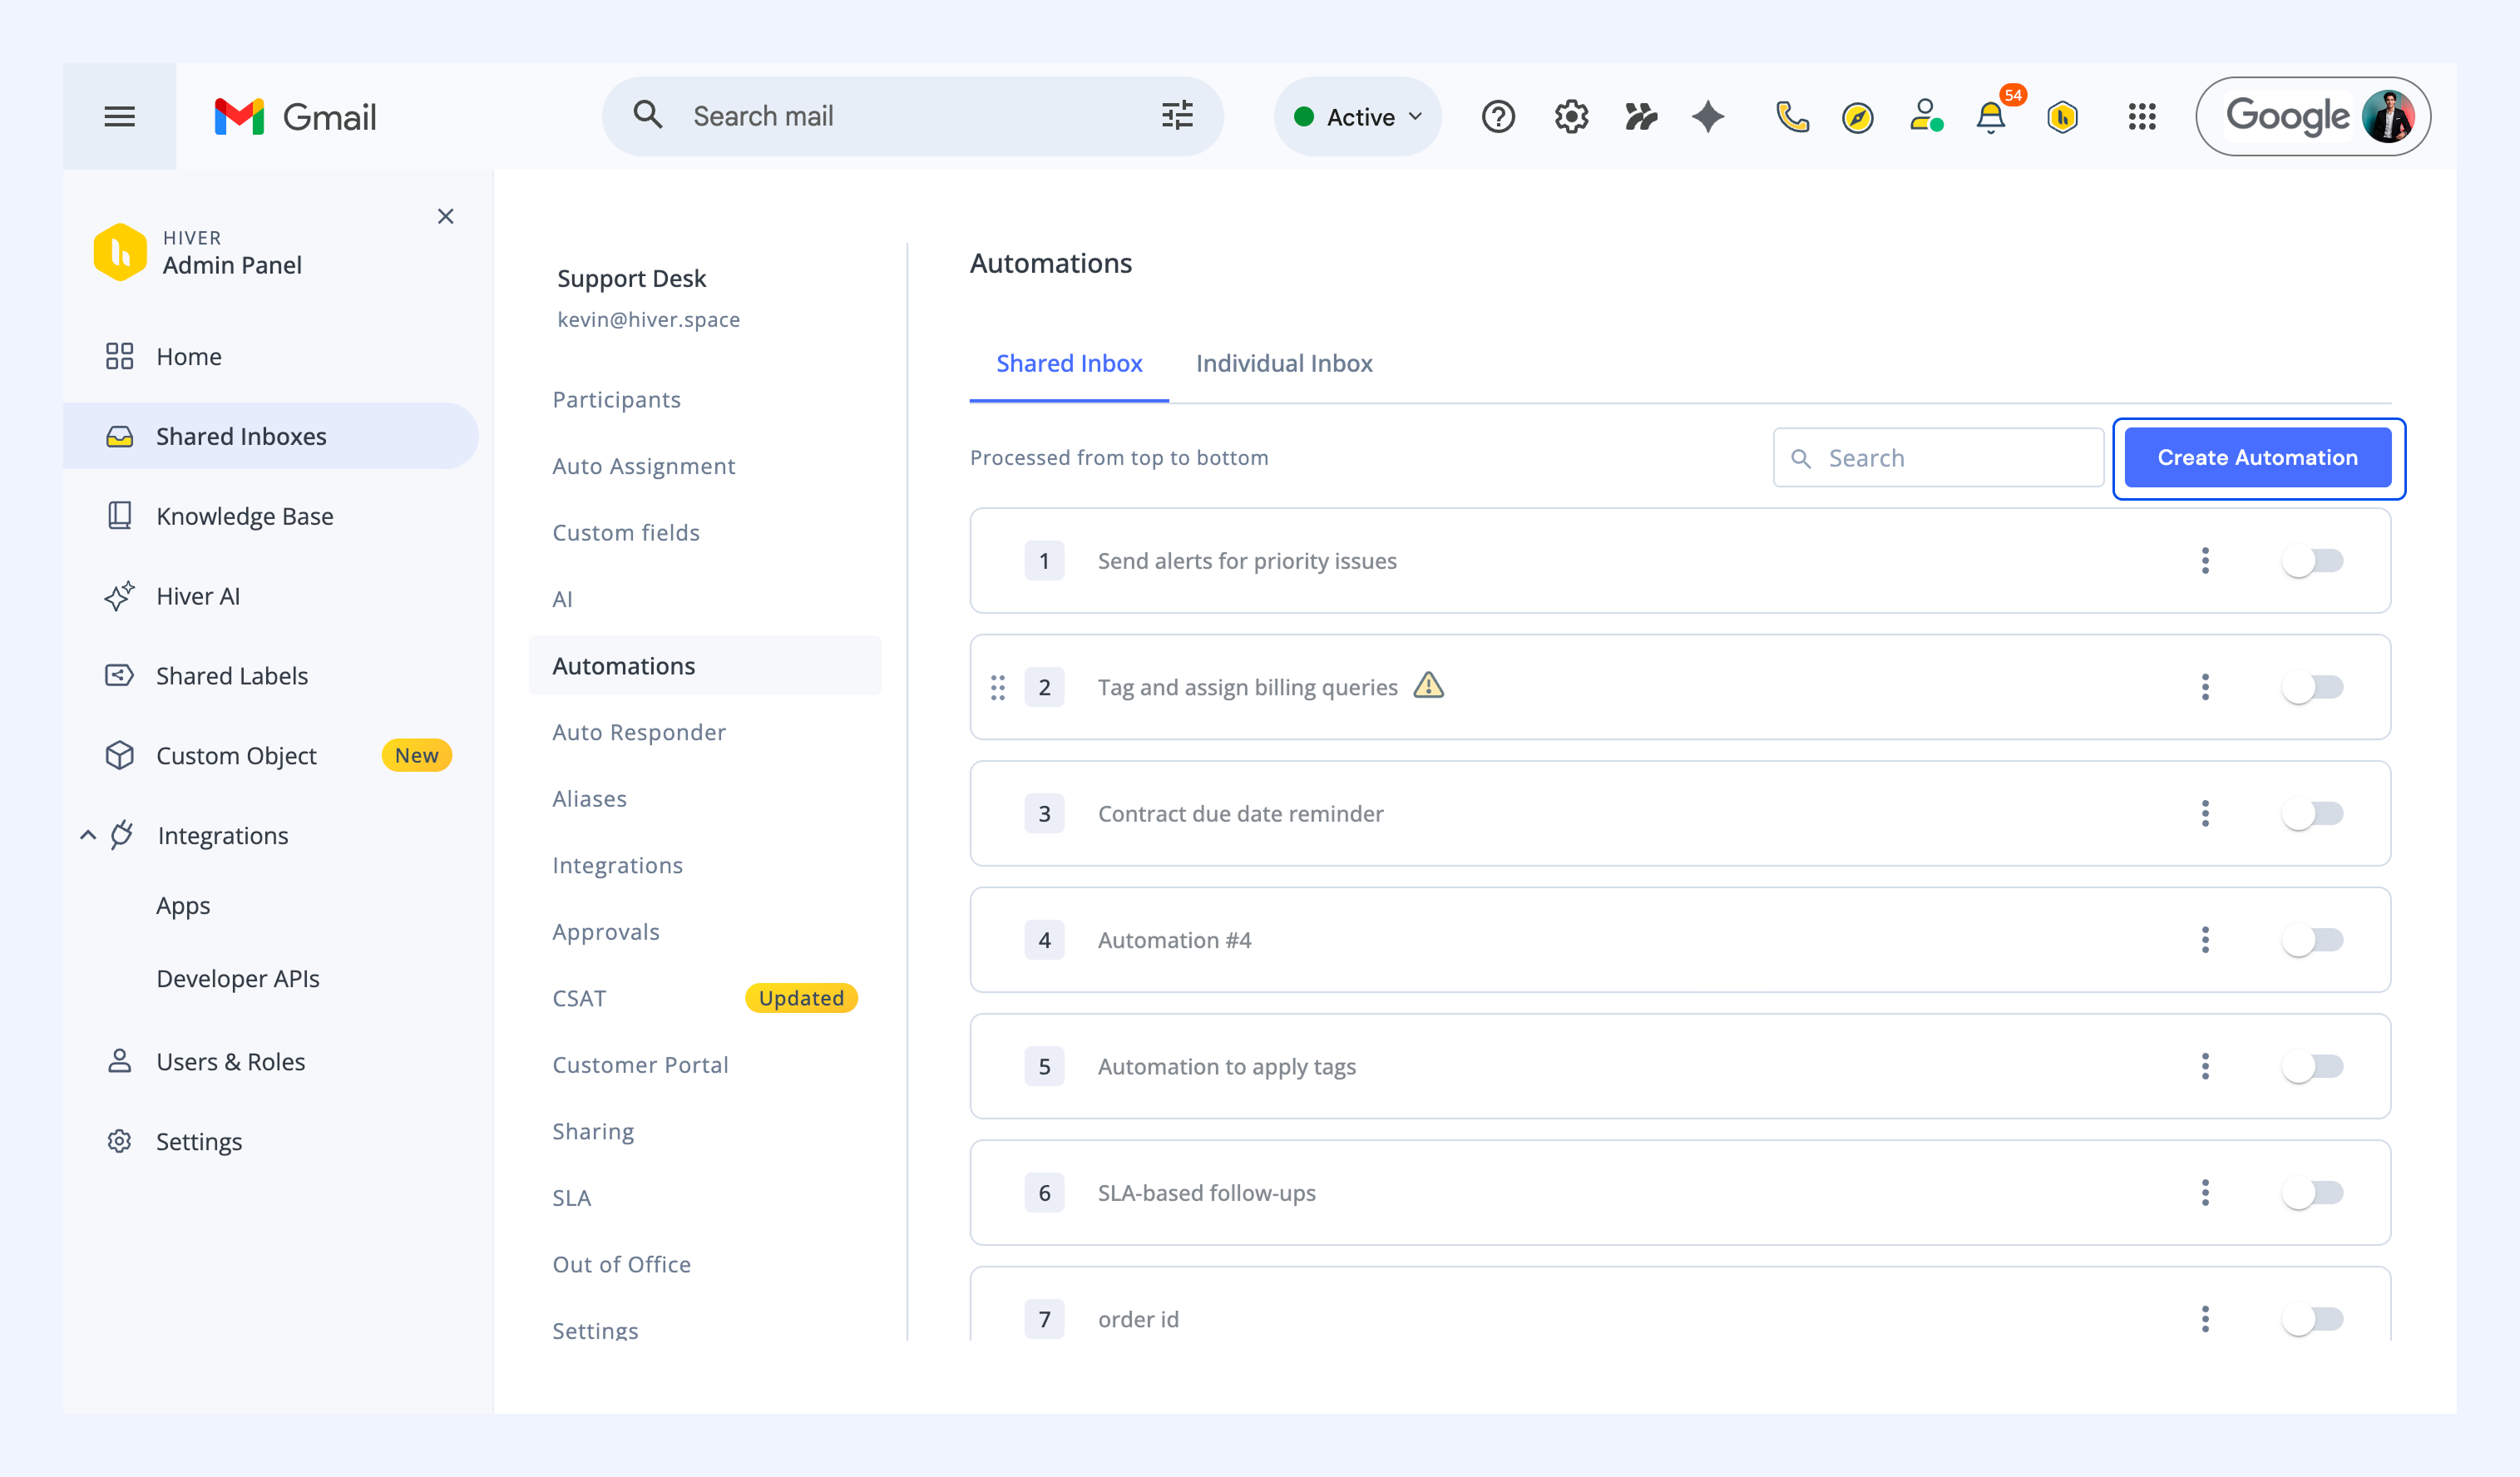Enable Contract due date reminder automation
Viewport: 2520px width, 1477px height.
[x=2312, y=814]
